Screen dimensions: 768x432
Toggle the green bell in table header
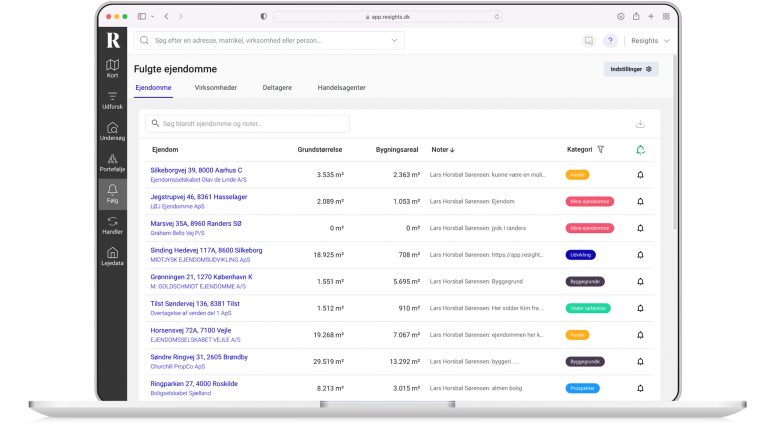click(640, 150)
